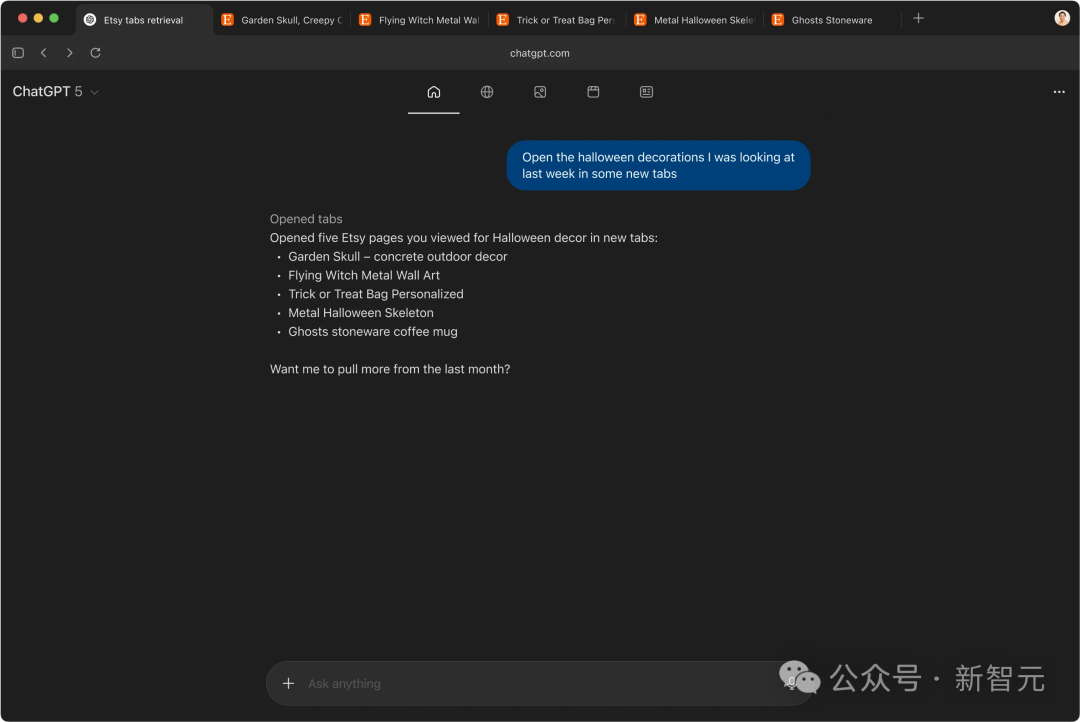The image size is (1080, 722).
Task: Click the plus icon inside the Ask anything bar
Action: pos(288,683)
